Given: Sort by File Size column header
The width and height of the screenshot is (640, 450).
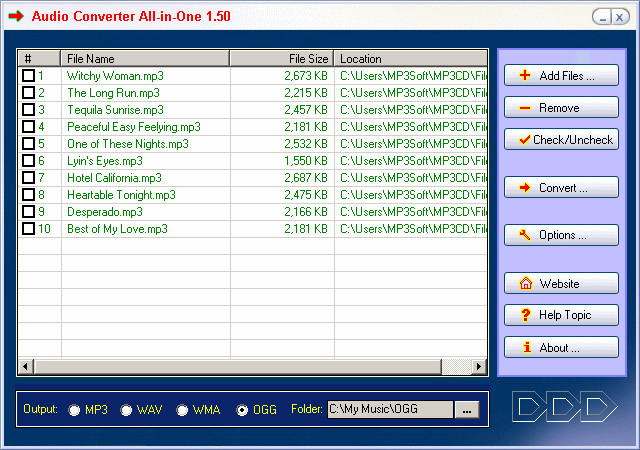Looking at the screenshot, I should (281, 59).
